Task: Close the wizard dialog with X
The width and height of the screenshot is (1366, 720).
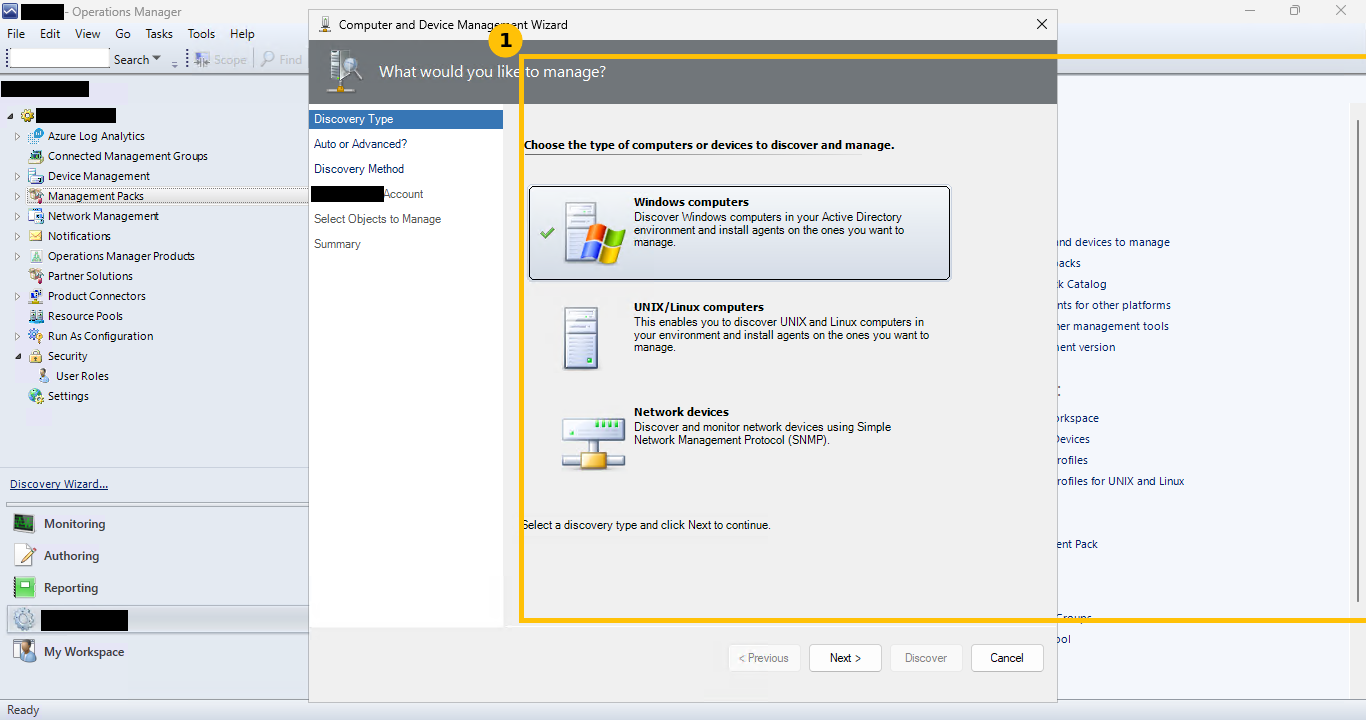Action: coord(1041,24)
